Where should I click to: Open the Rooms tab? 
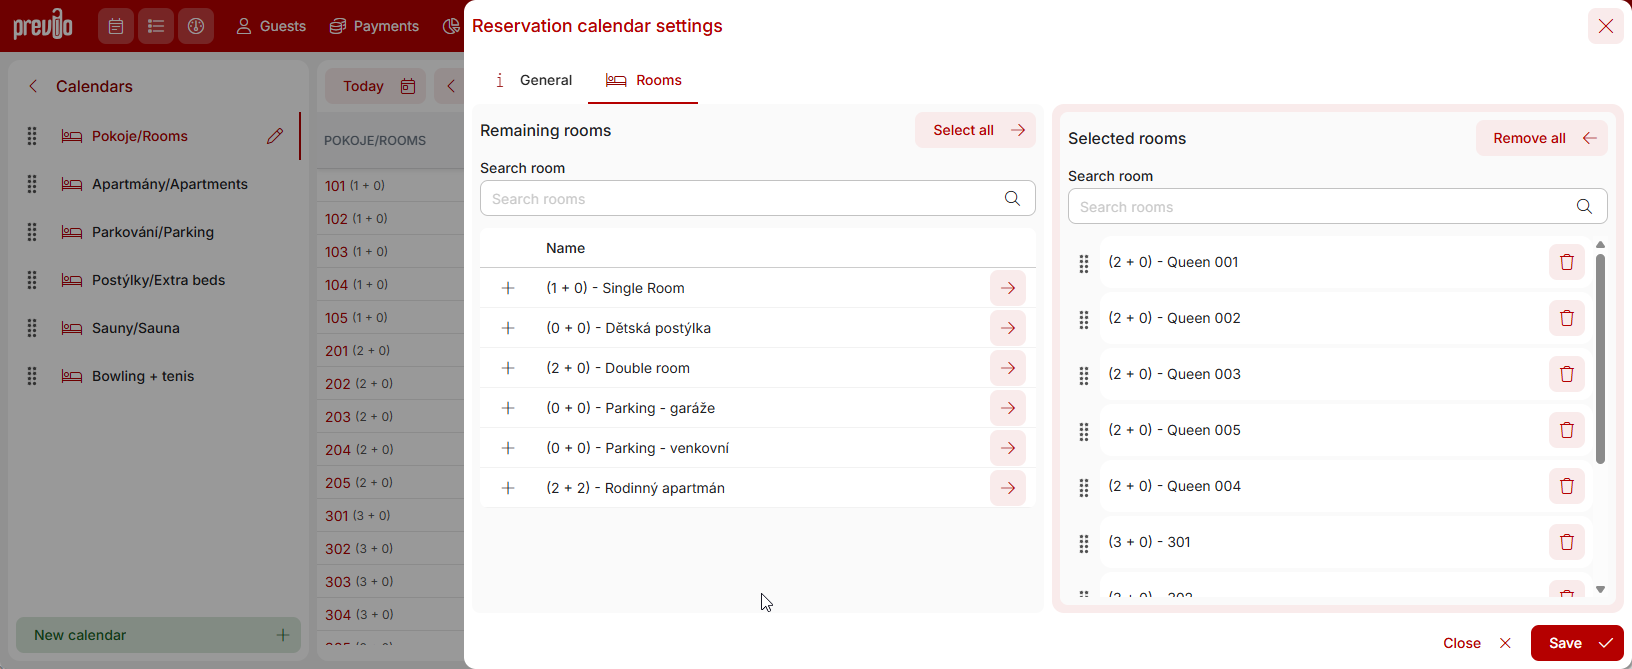coord(644,80)
